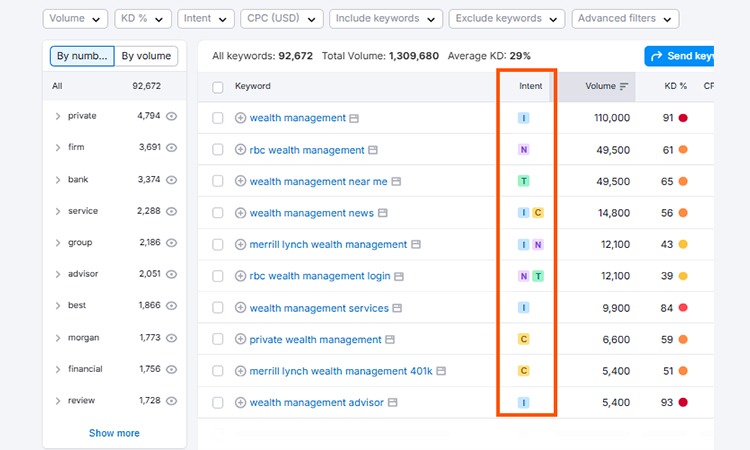Click the Show more link

(x=114, y=433)
